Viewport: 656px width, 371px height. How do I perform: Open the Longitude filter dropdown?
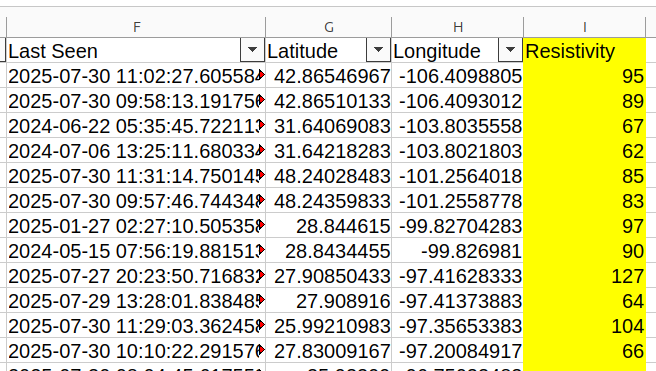point(510,50)
